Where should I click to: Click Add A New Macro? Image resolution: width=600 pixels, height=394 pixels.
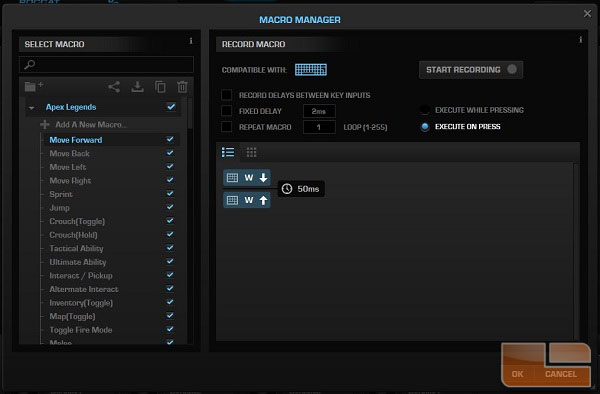90,124
